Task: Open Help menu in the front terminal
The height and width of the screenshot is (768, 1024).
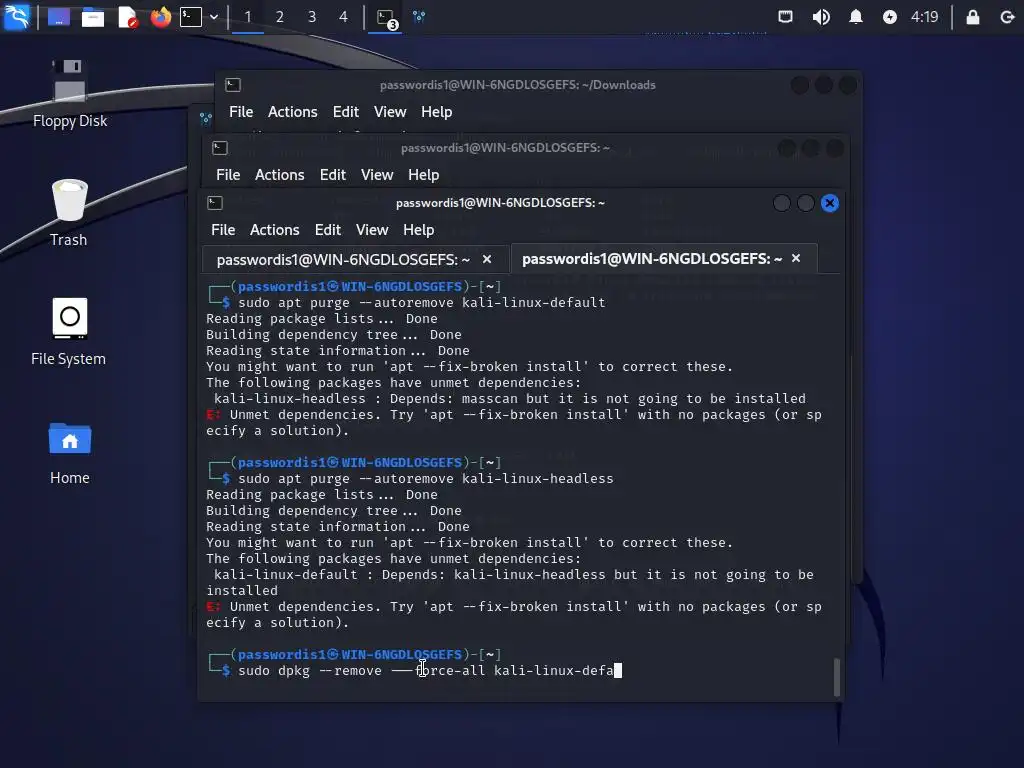Action: [419, 230]
